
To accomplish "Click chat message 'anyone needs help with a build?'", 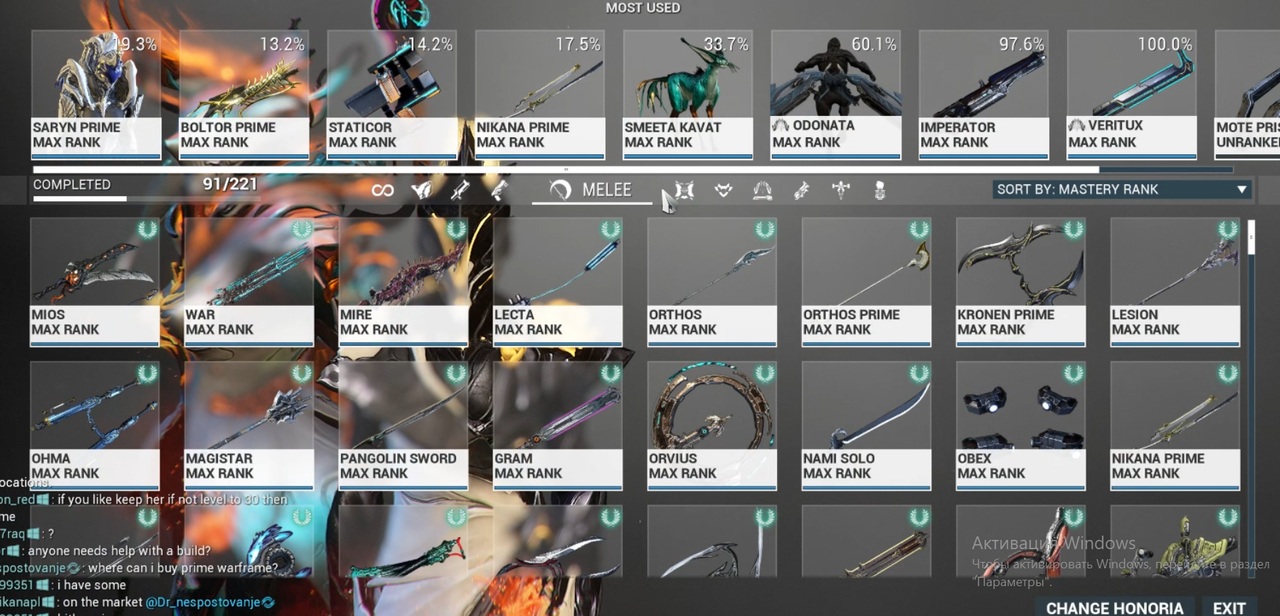I will [119, 551].
